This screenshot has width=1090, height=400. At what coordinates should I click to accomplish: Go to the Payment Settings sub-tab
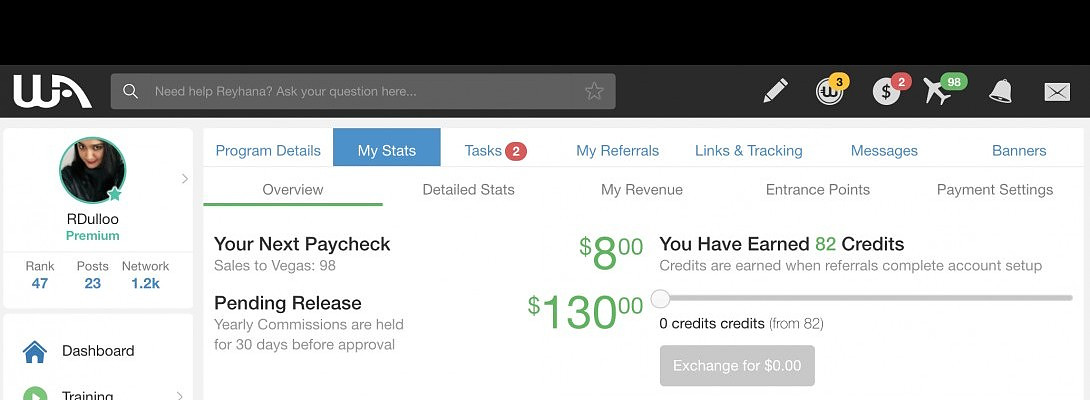[x=994, y=189]
